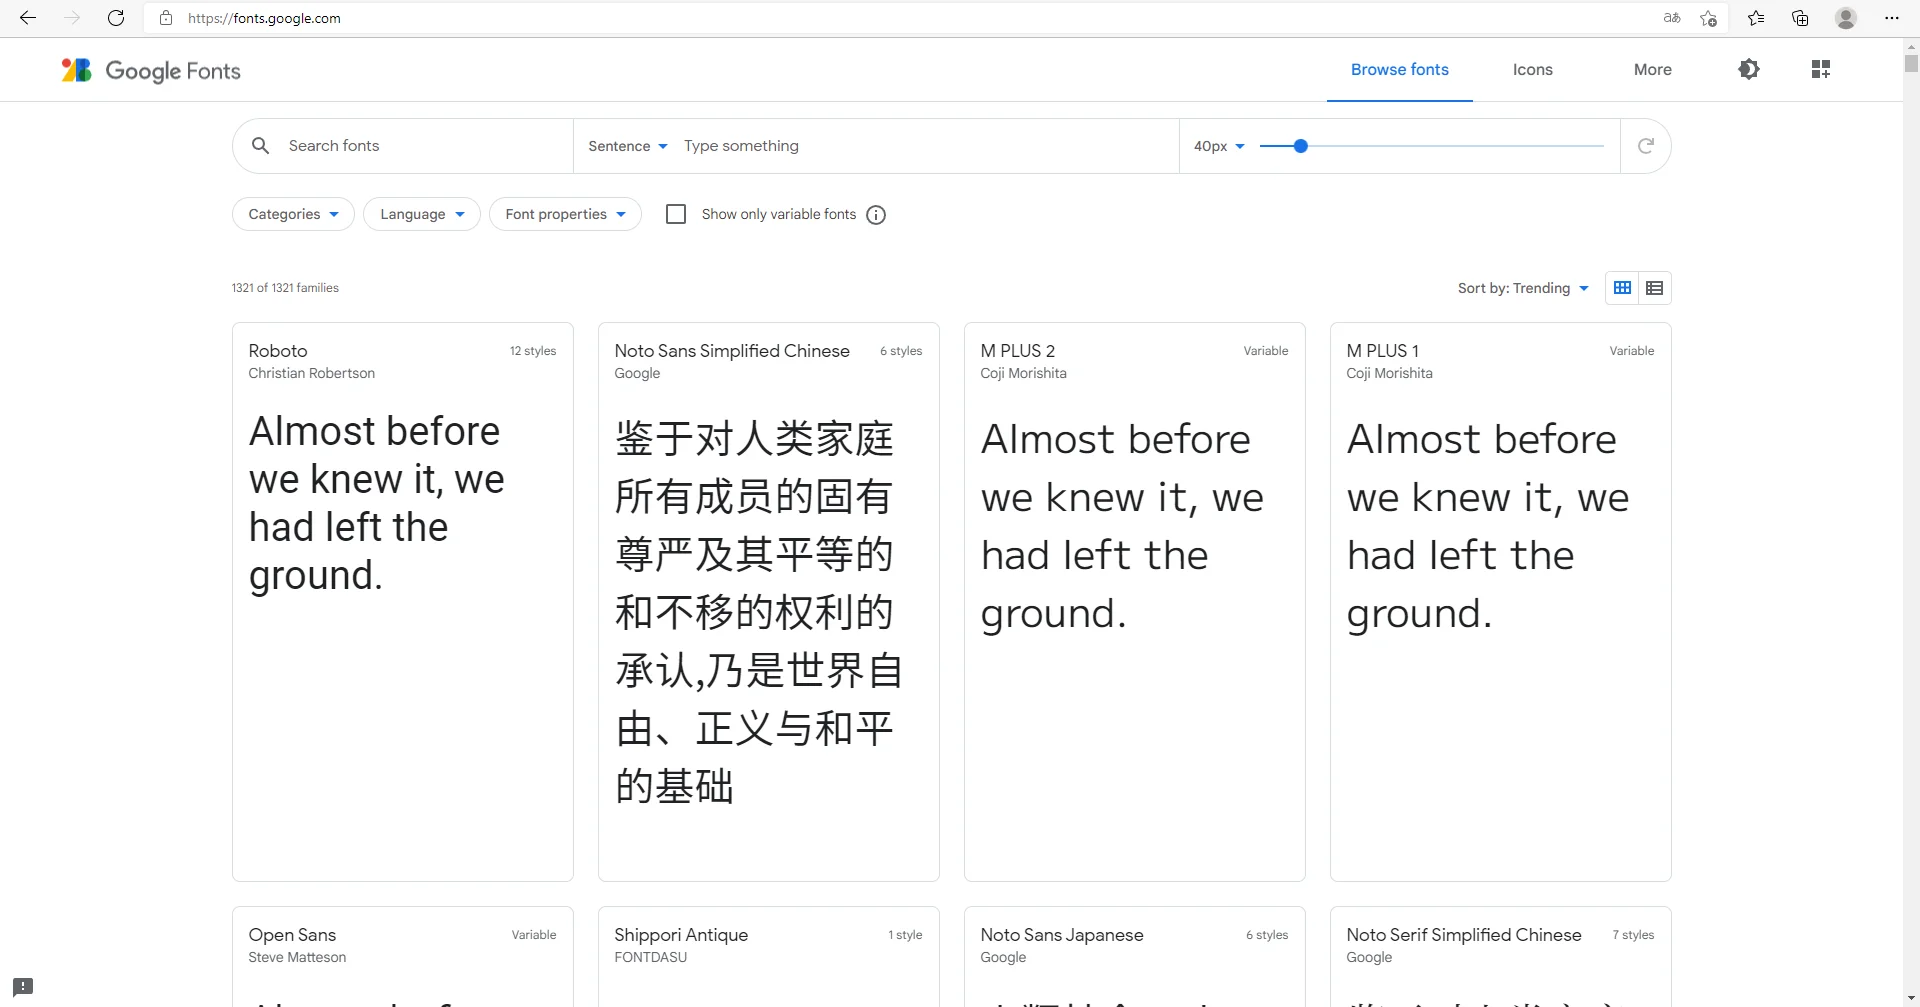Click the search magnifier icon
1920x1007 pixels.
261,146
